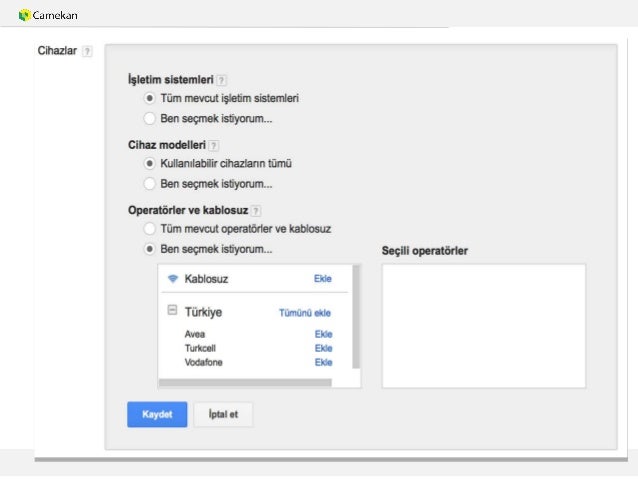
Task: Choose Ben seçmek istiyorum under Operatörler
Action: click(150, 249)
